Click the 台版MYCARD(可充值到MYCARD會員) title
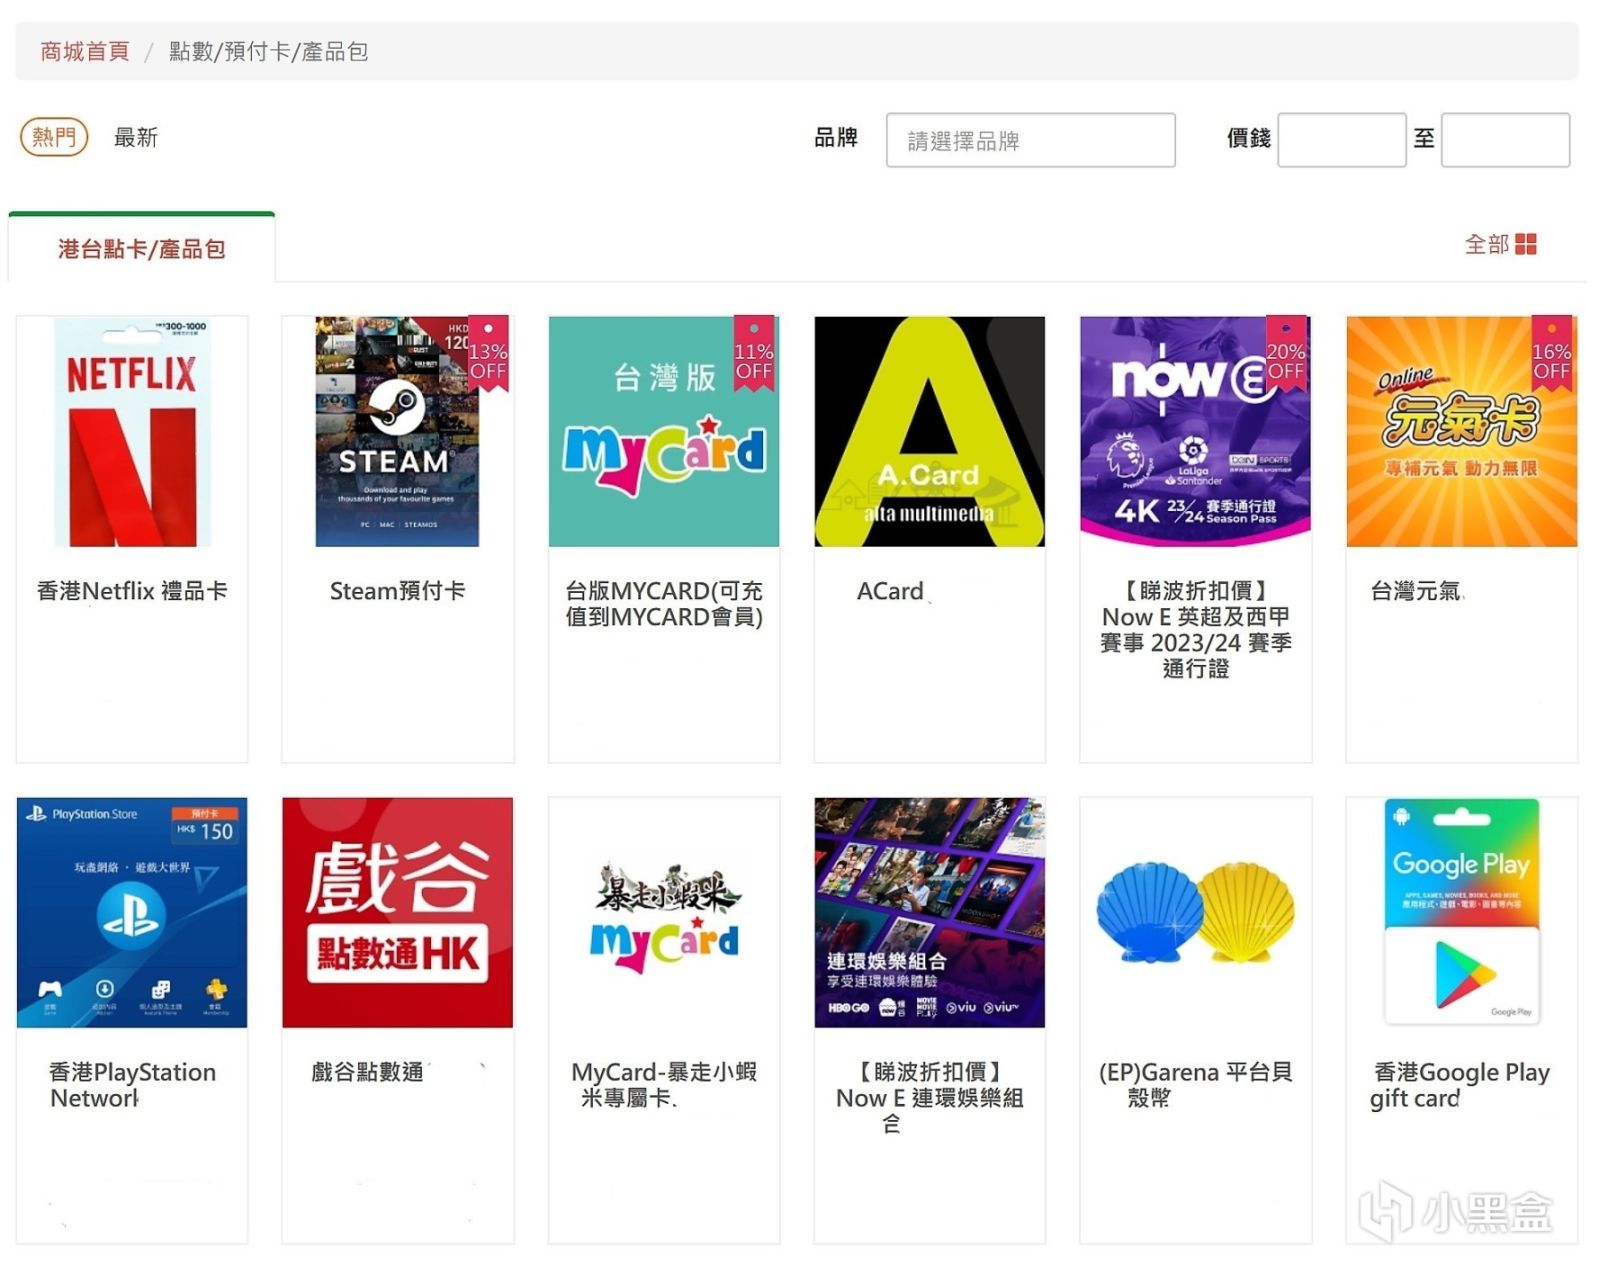 664,604
